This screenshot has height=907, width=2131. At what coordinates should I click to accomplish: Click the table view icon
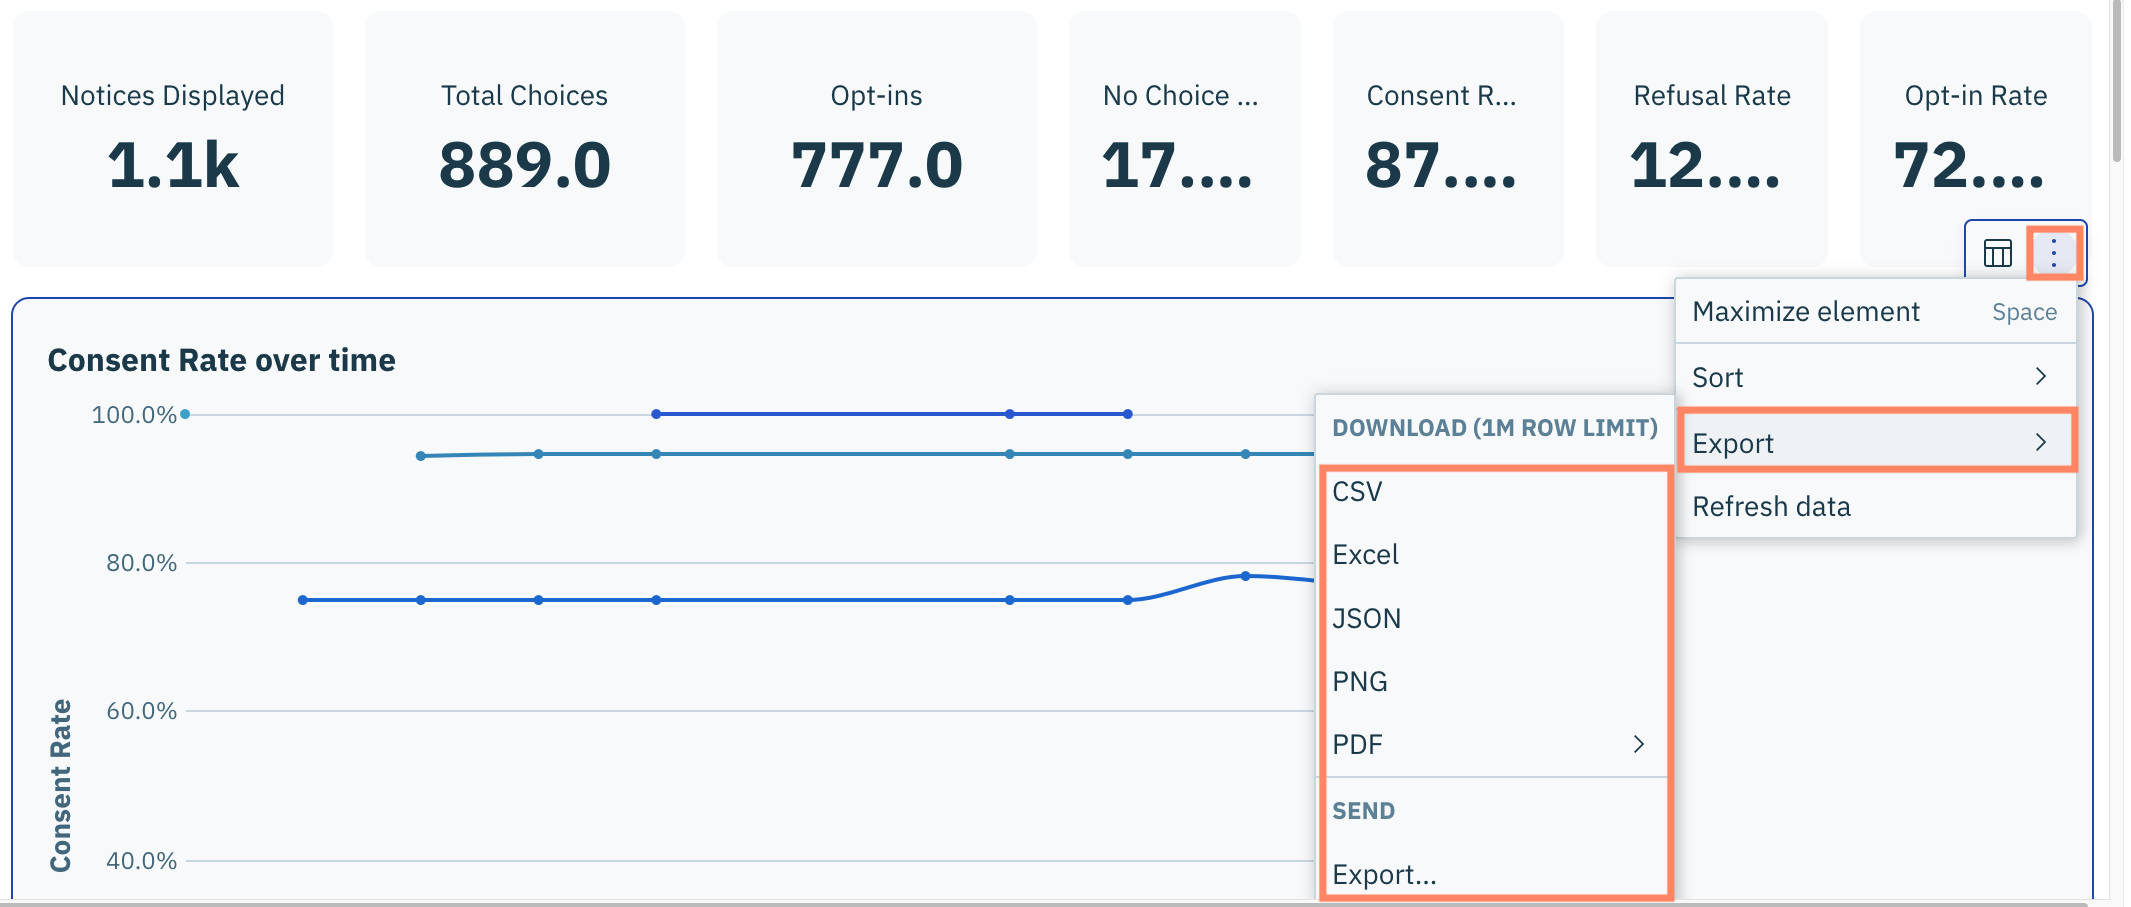[1997, 253]
